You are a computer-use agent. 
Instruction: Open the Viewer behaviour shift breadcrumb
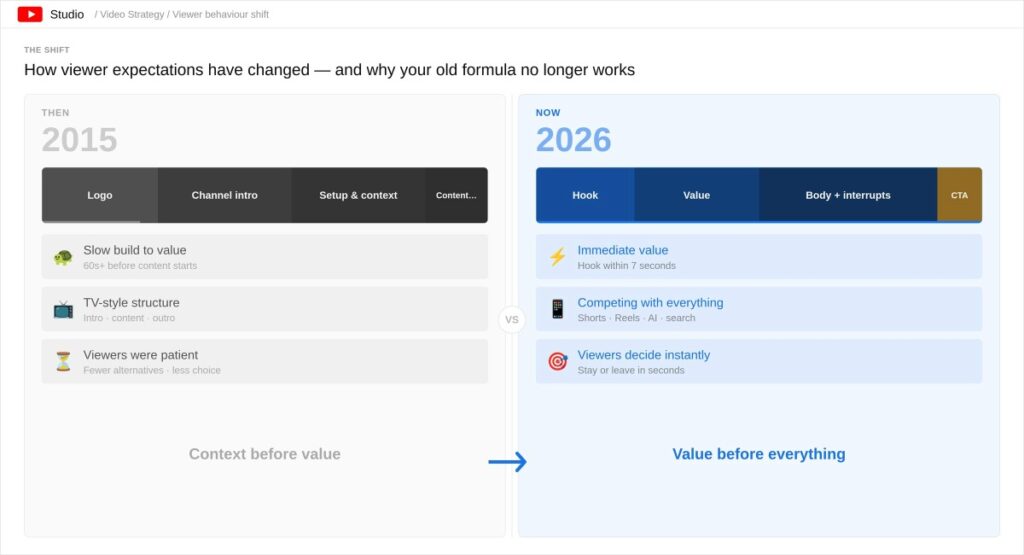[x=221, y=14]
